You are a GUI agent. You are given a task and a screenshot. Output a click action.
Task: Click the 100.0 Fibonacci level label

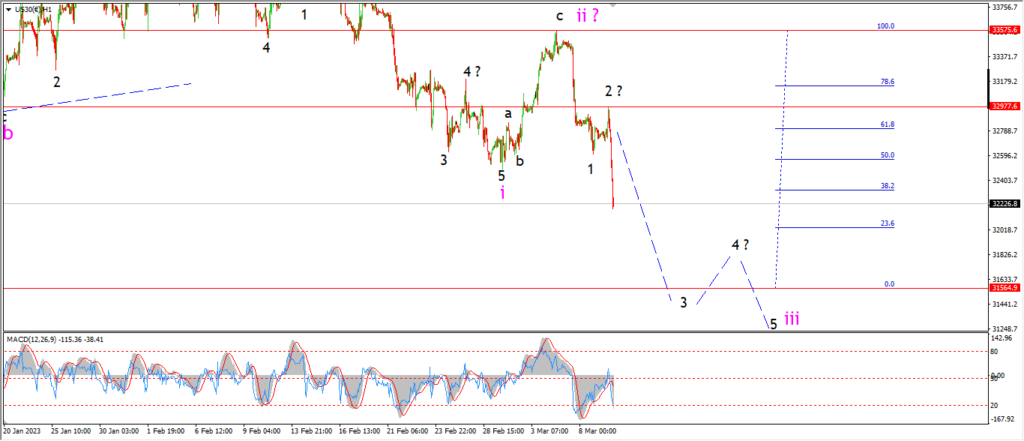pyautogui.click(x=886, y=27)
